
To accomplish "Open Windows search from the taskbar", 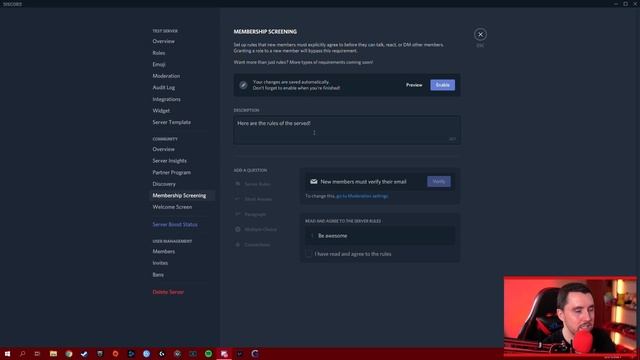I will pyautogui.click(x=22, y=353).
